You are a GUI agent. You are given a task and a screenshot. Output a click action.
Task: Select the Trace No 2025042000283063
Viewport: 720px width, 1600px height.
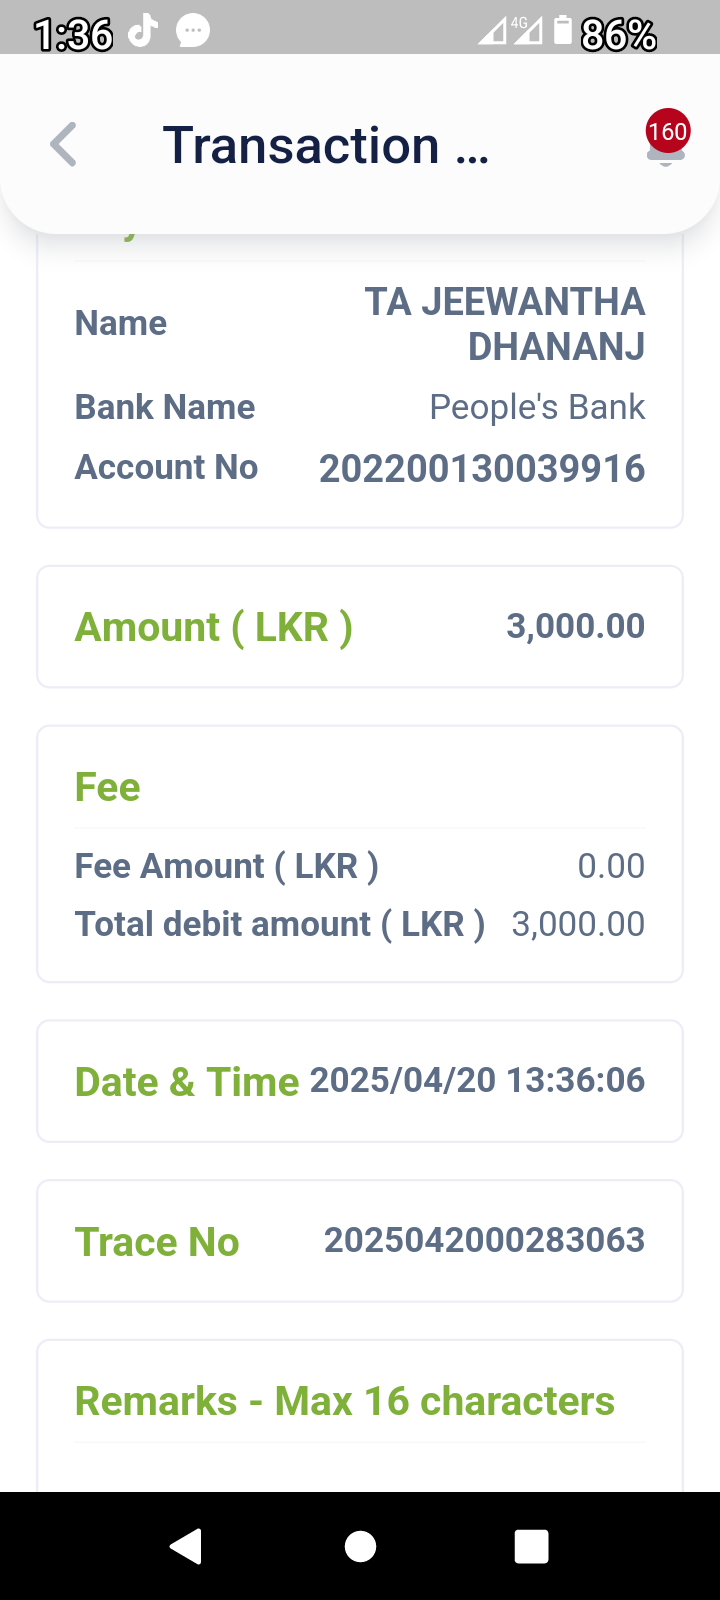pos(484,1240)
